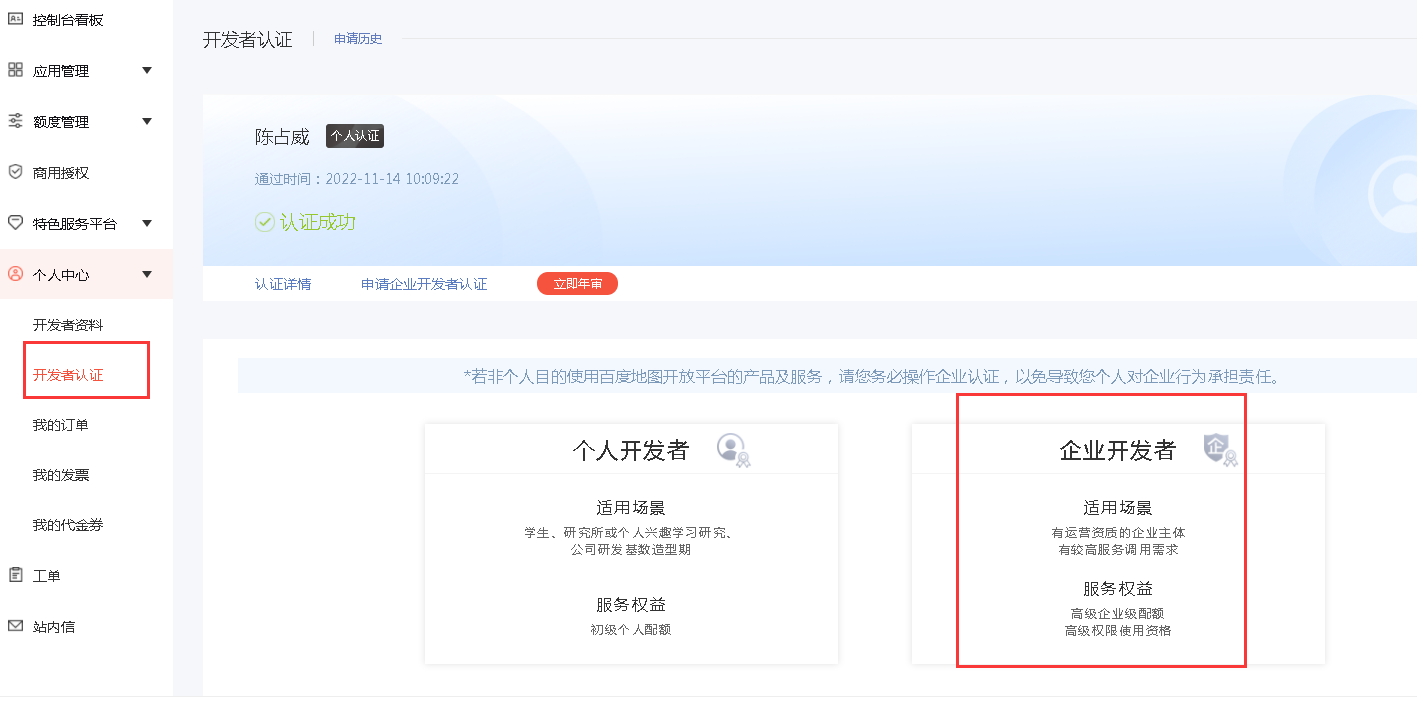Open 控制台看板 in the sidebar

[68, 20]
